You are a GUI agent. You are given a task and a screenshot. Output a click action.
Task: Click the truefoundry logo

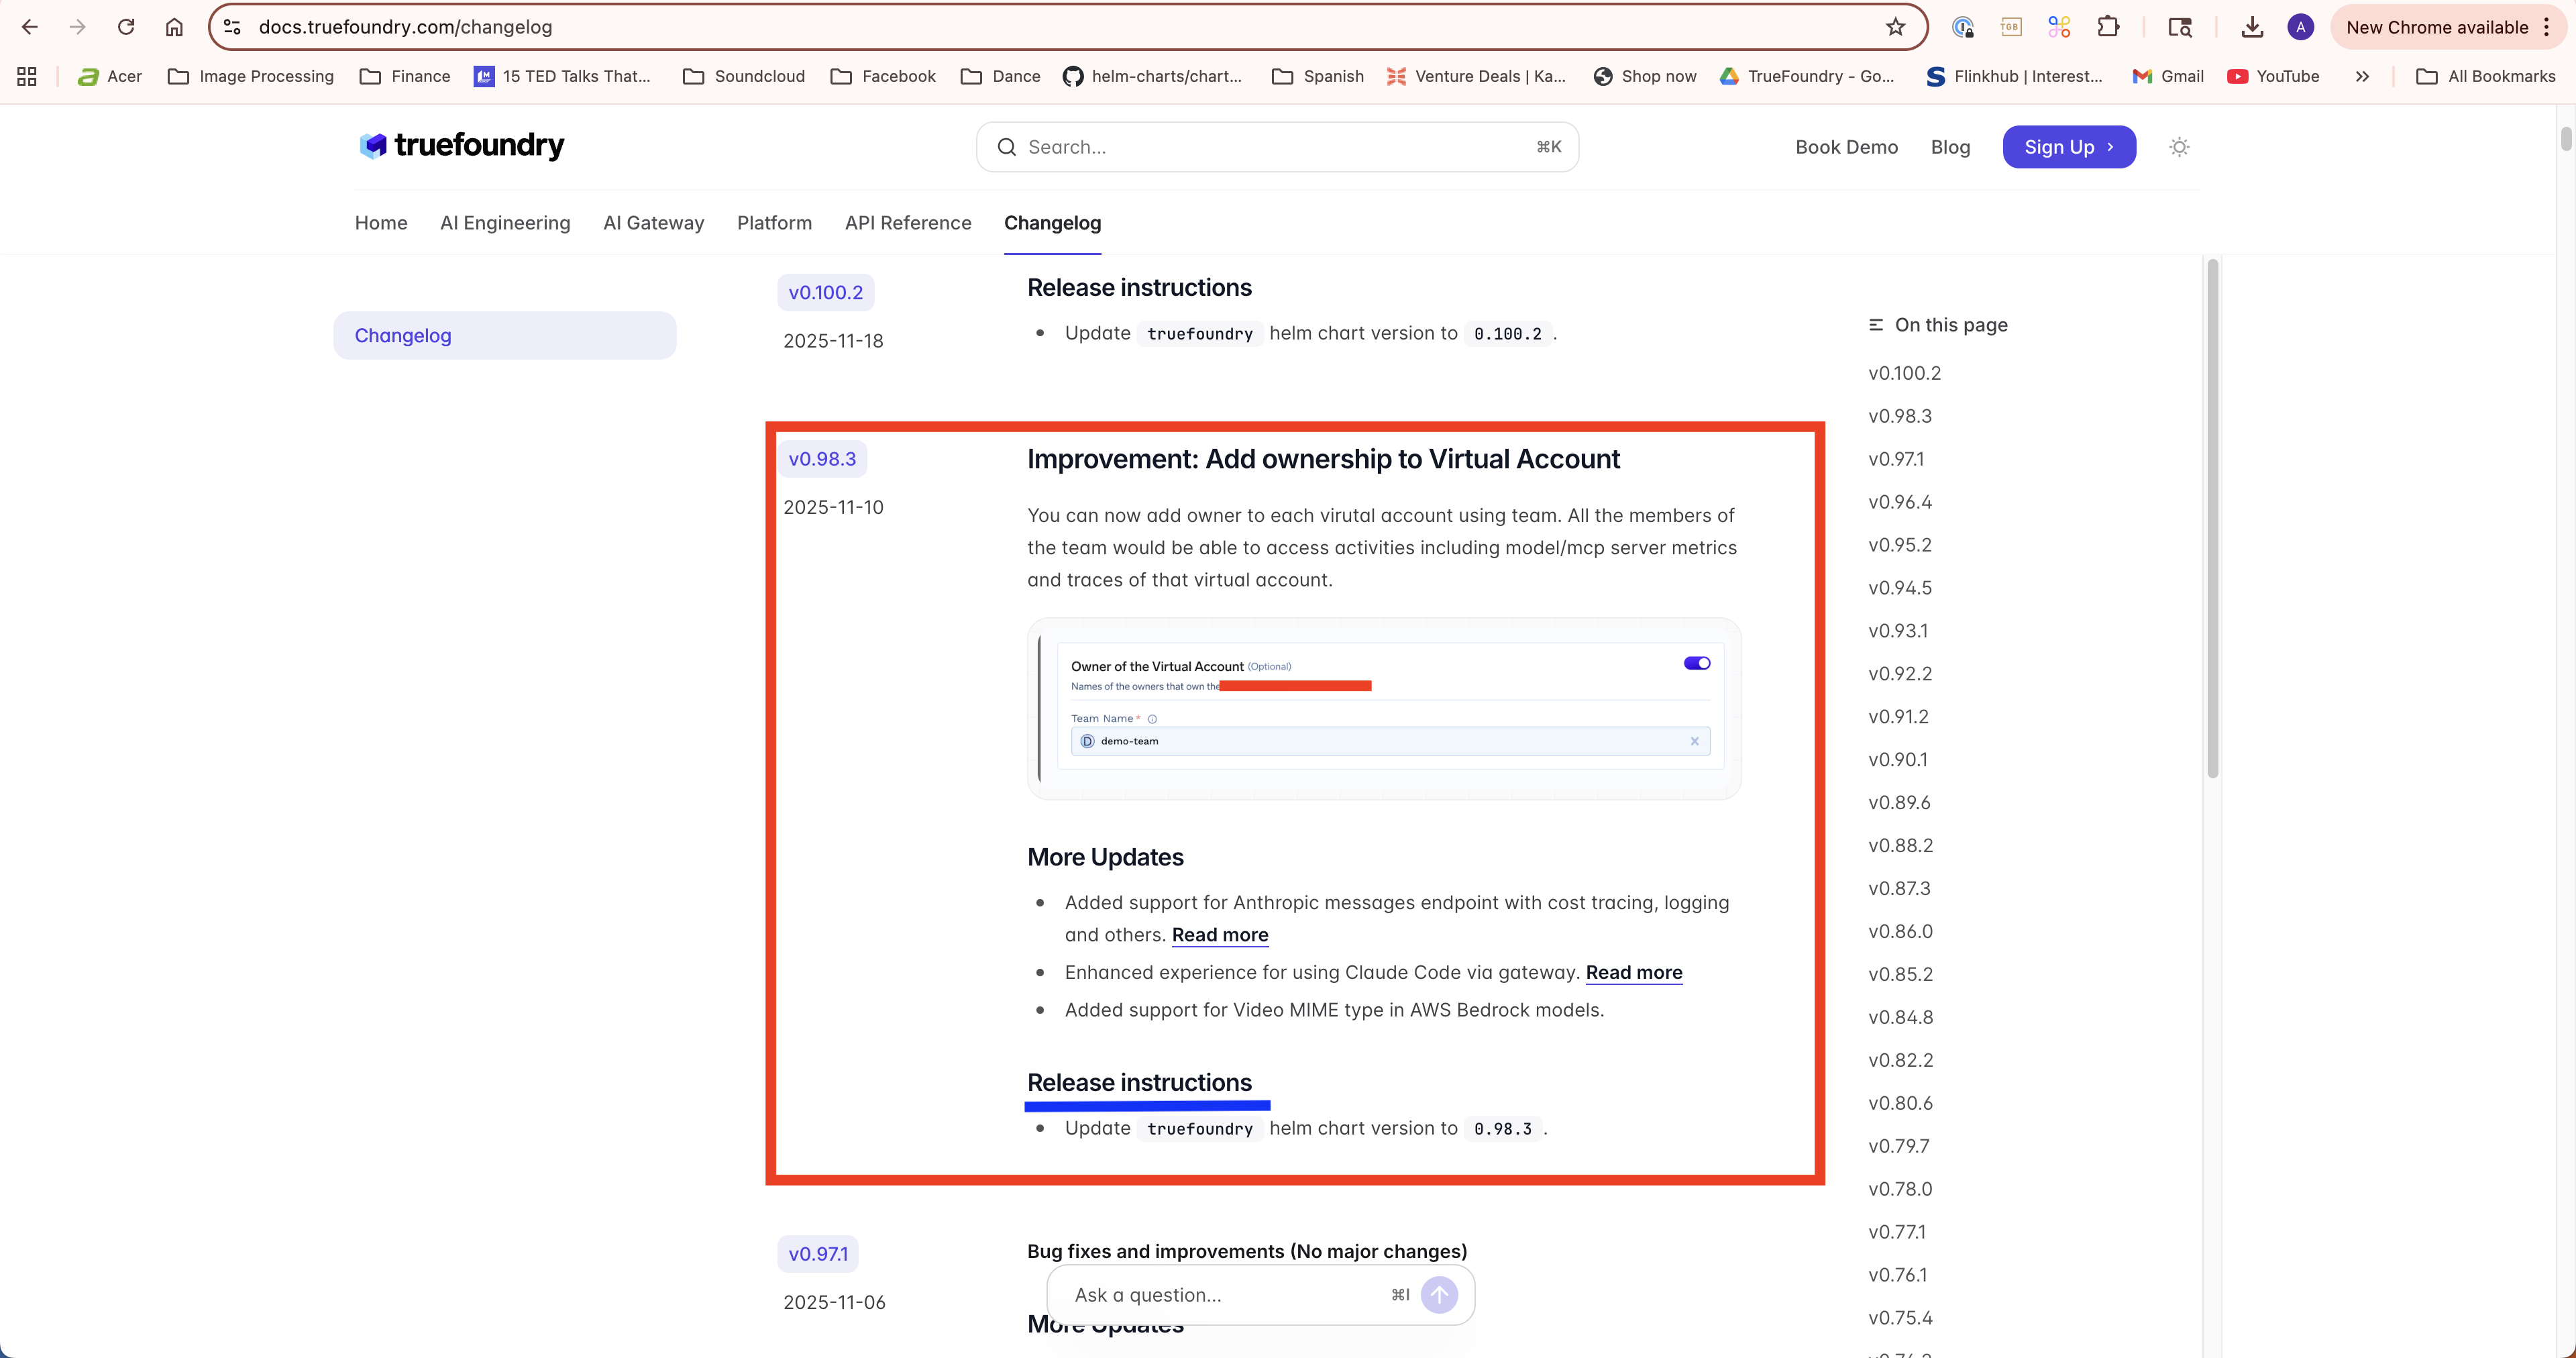point(461,146)
